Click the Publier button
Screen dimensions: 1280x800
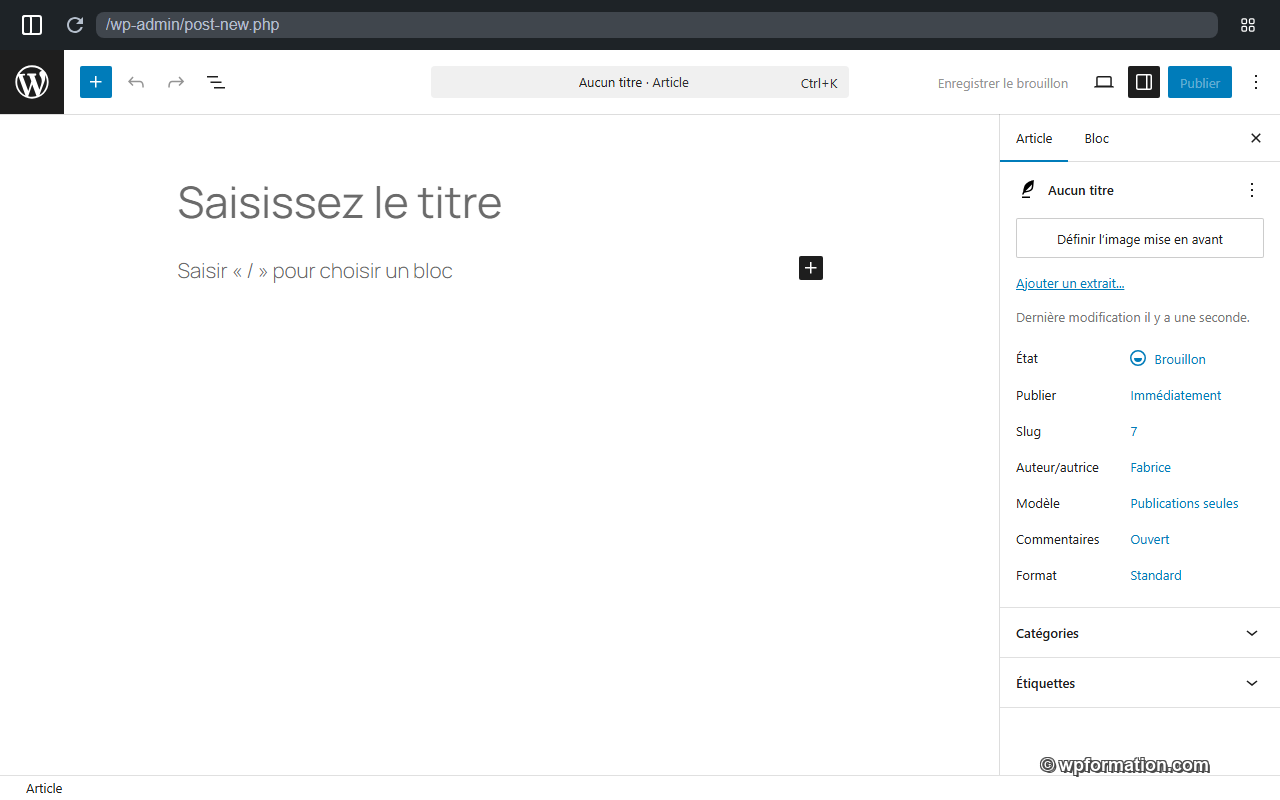[x=1200, y=82]
